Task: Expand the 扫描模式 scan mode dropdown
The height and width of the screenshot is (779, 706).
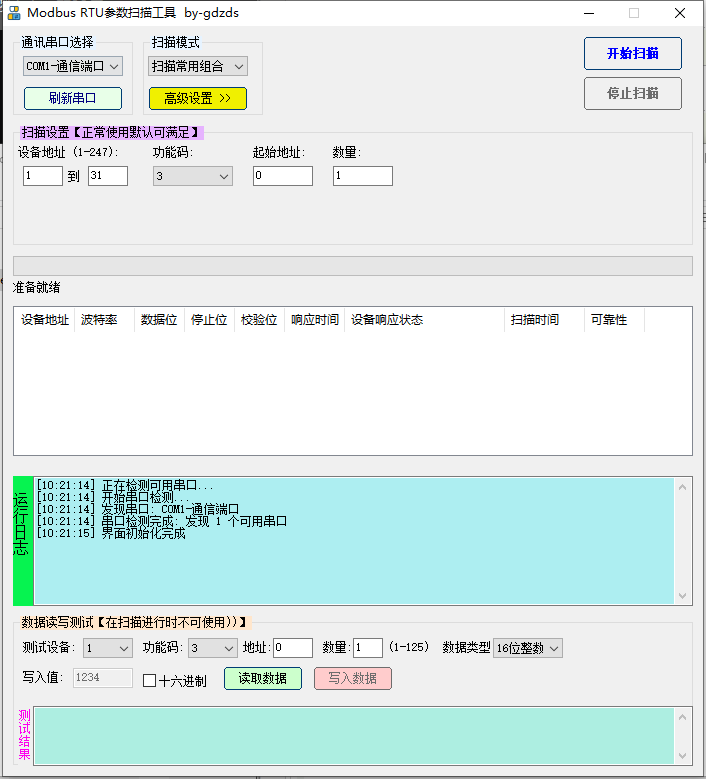Action: 198,66
